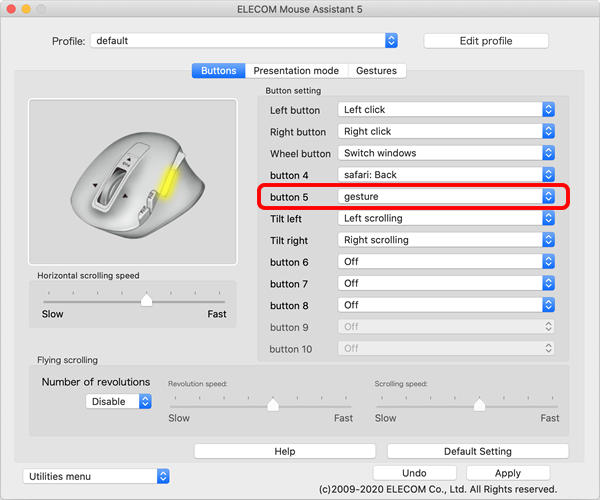Screen dimensions: 600x500
Task: Click the Scrolling speed slider thumb
Action: (x=479, y=404)
